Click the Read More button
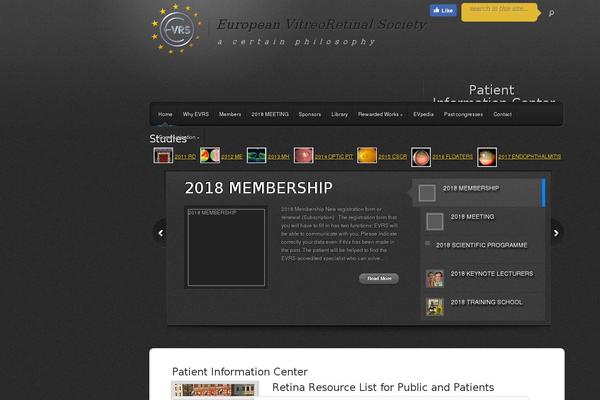The width and height of the screenshot is (600, 400). coord(379,278)
